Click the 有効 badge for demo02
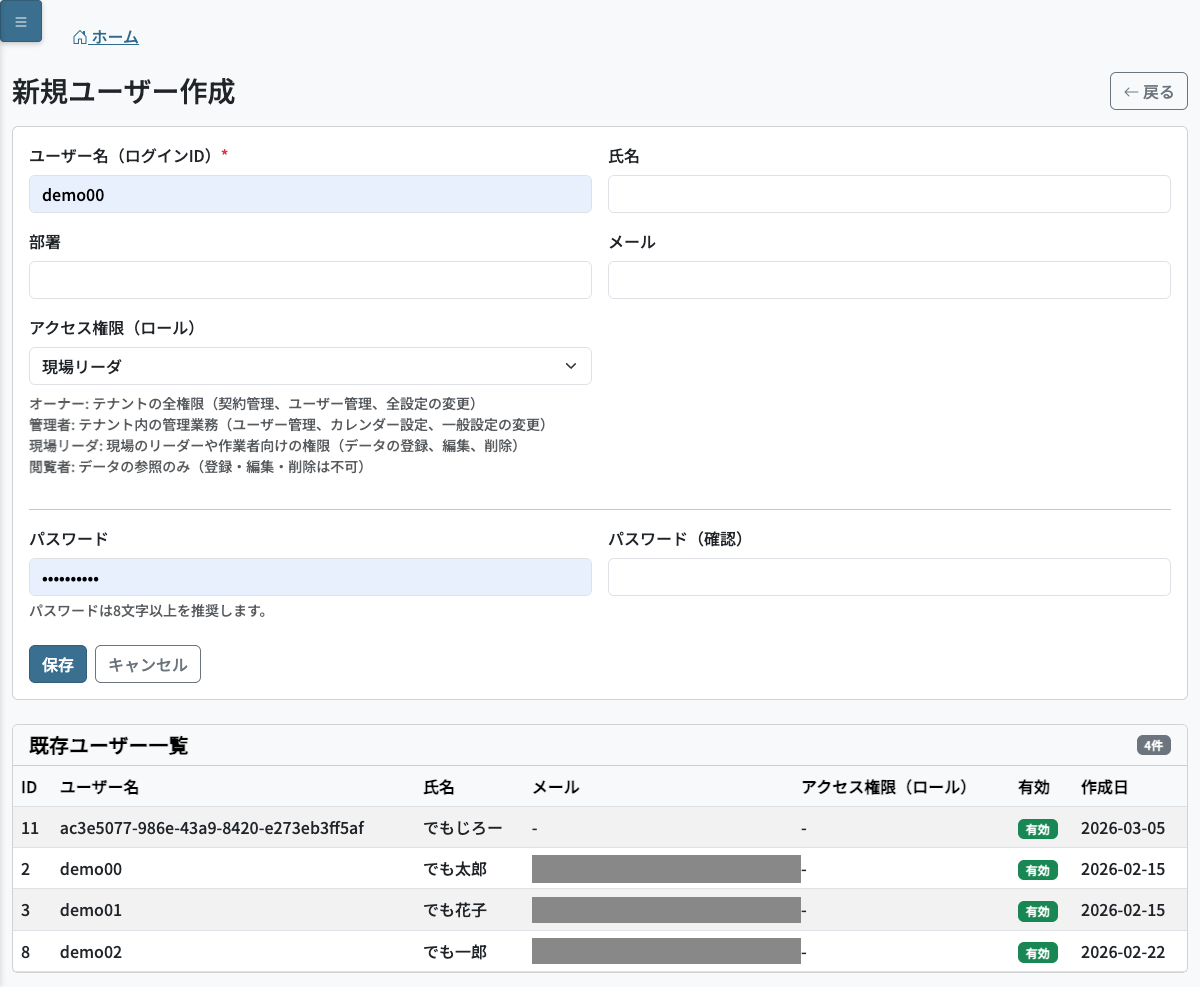1200x987 pixels. 1038,952
